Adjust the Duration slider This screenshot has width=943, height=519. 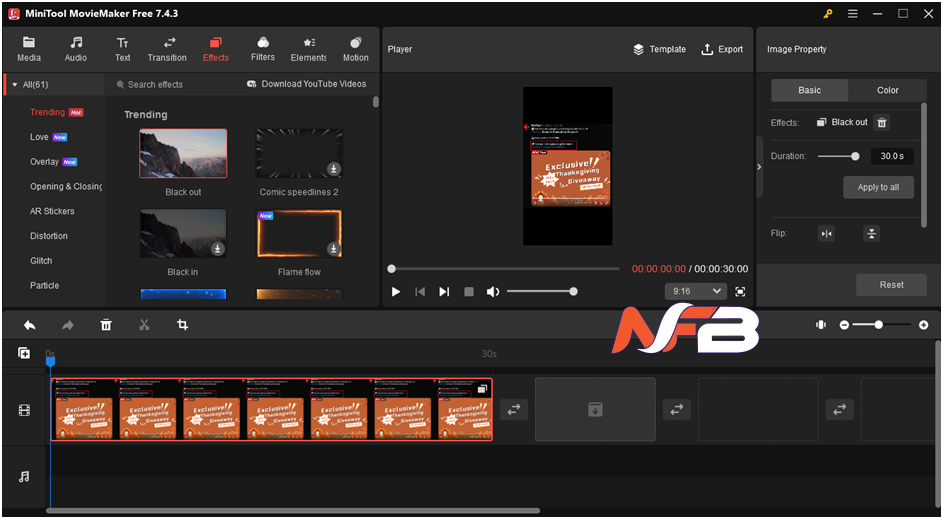(x=838, y=156)
